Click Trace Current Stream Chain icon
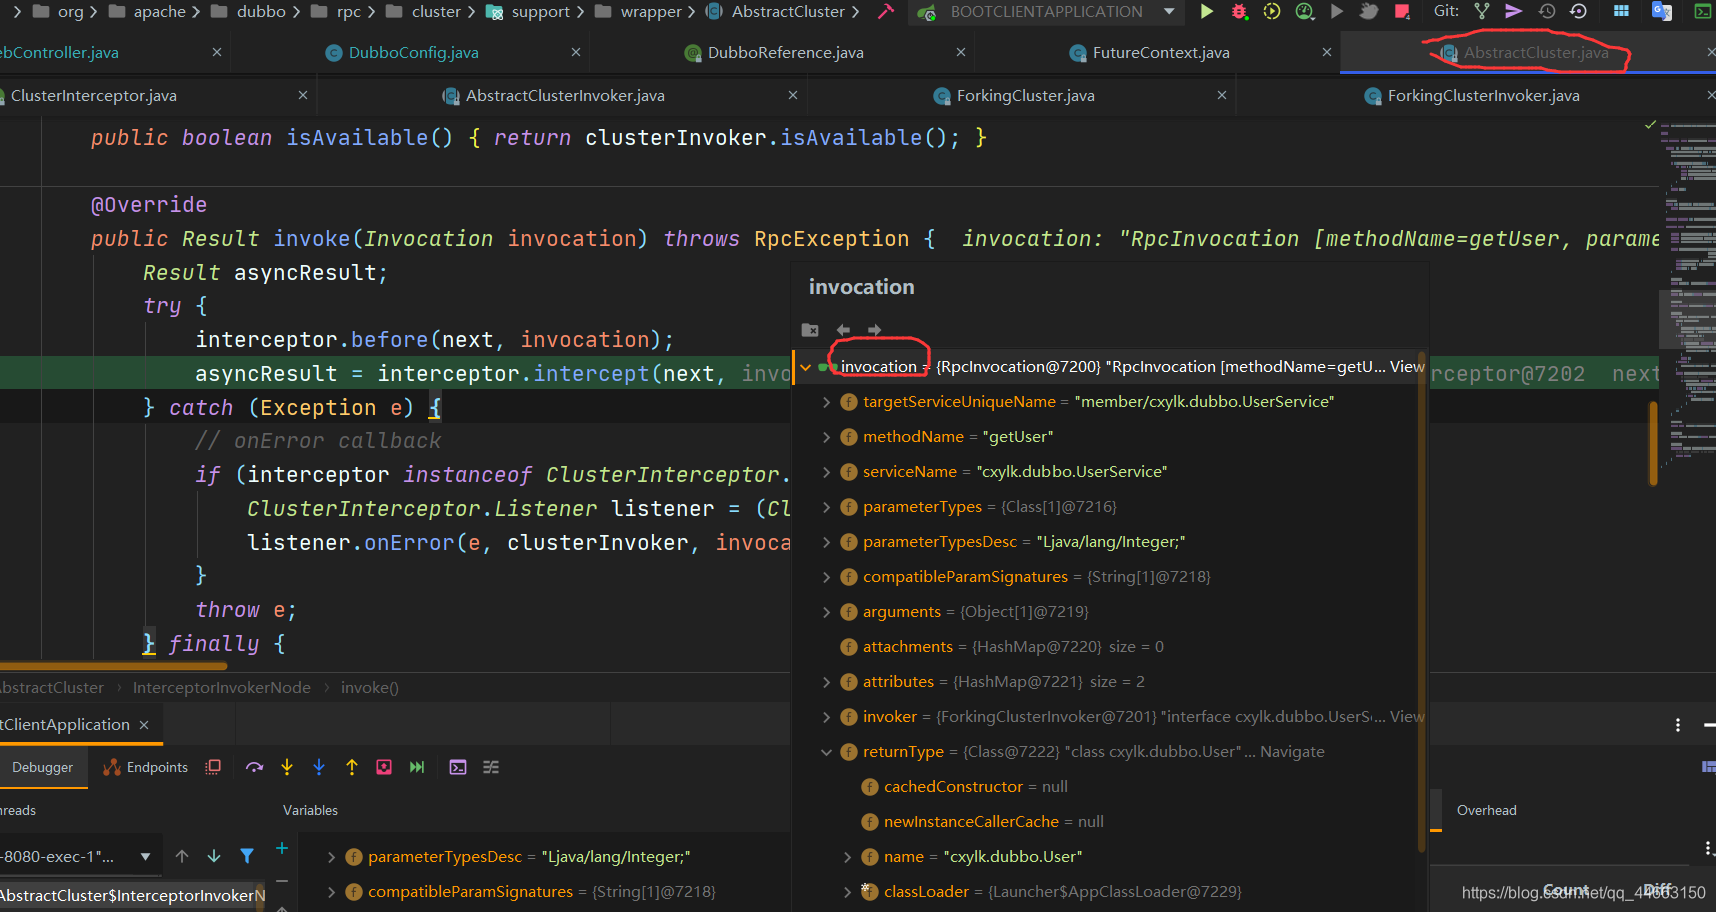This screenshot has width=1716, height=912. (x=491, y=767)
